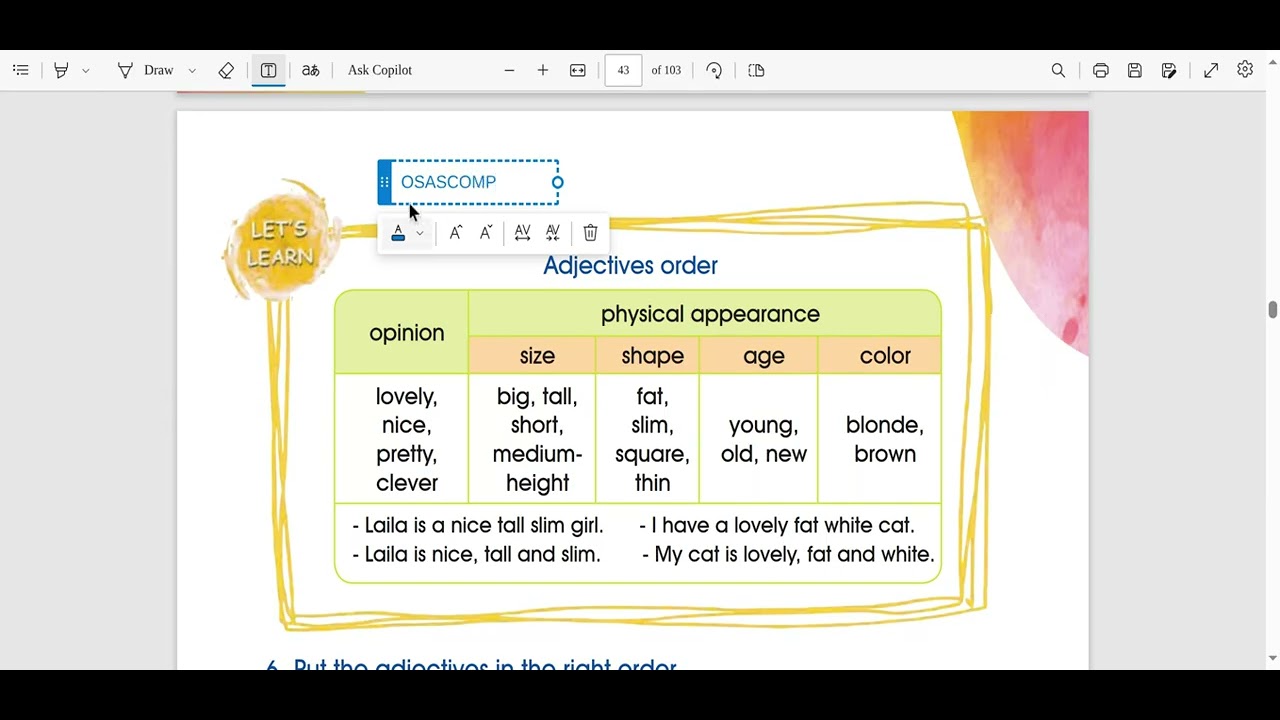Expand the Draw options dropdown
1280x720 pixels.
[192, 71]
